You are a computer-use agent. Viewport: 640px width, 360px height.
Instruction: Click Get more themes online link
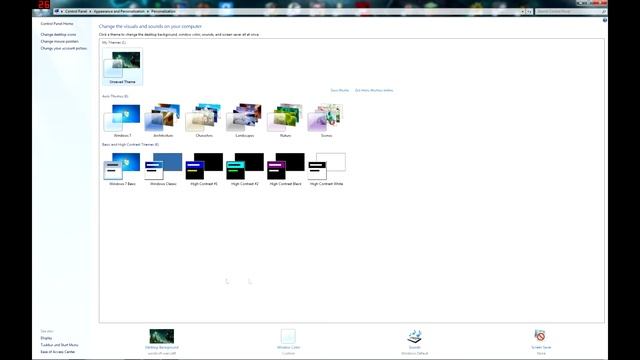[374, 90]
